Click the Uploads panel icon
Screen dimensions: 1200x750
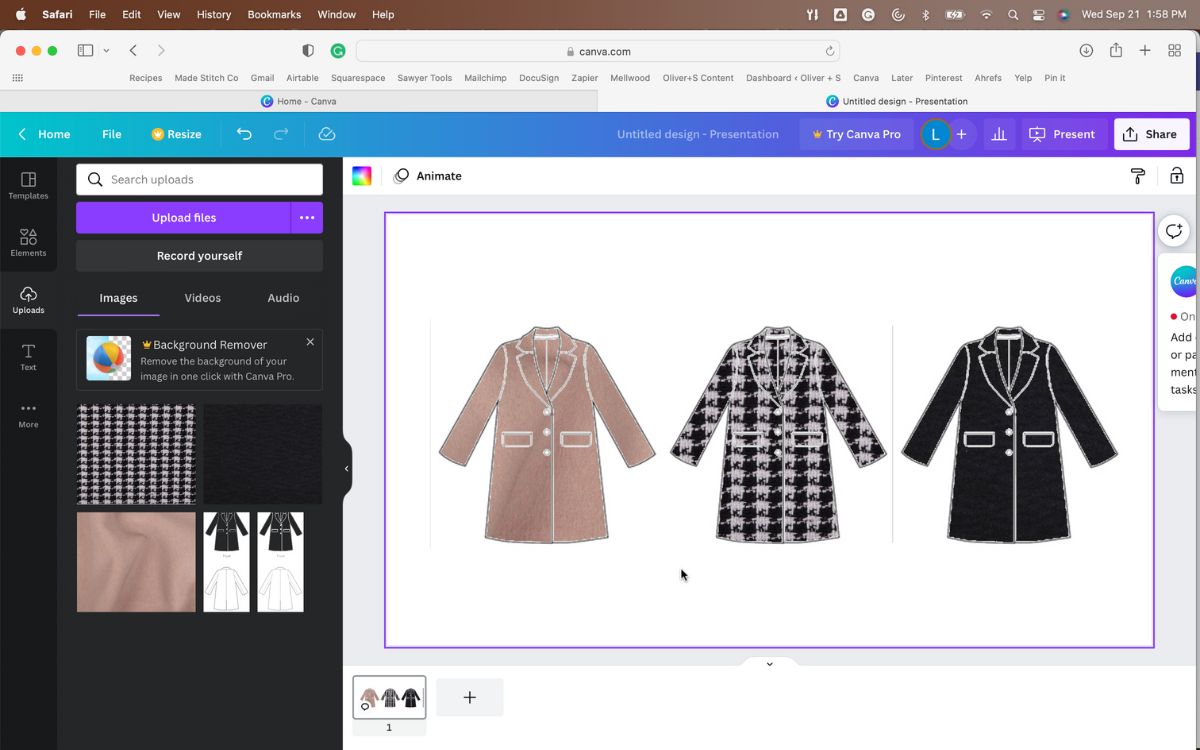[x=28, y=298]
